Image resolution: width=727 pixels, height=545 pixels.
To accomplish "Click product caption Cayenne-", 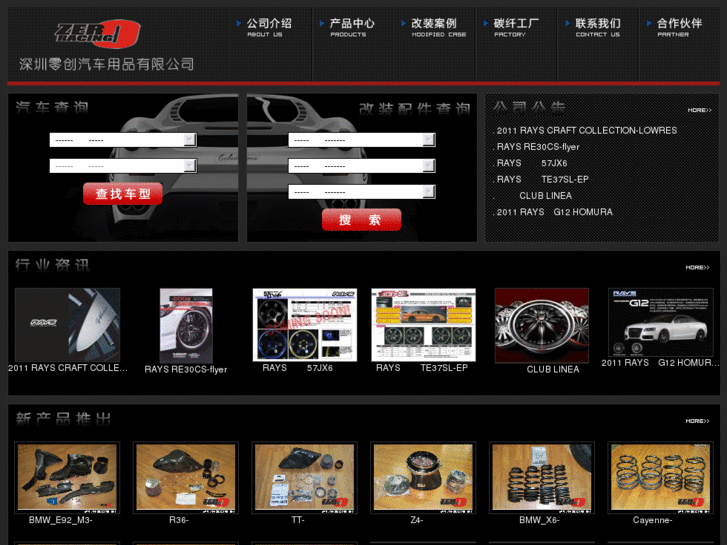I will coord(652,520).
